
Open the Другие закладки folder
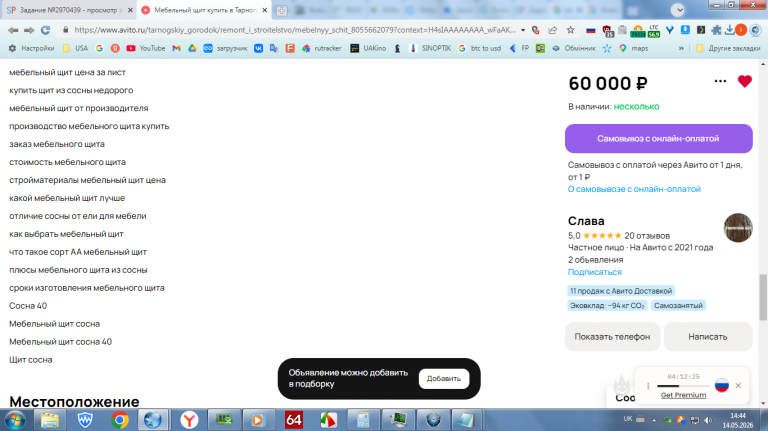(728, 48)
